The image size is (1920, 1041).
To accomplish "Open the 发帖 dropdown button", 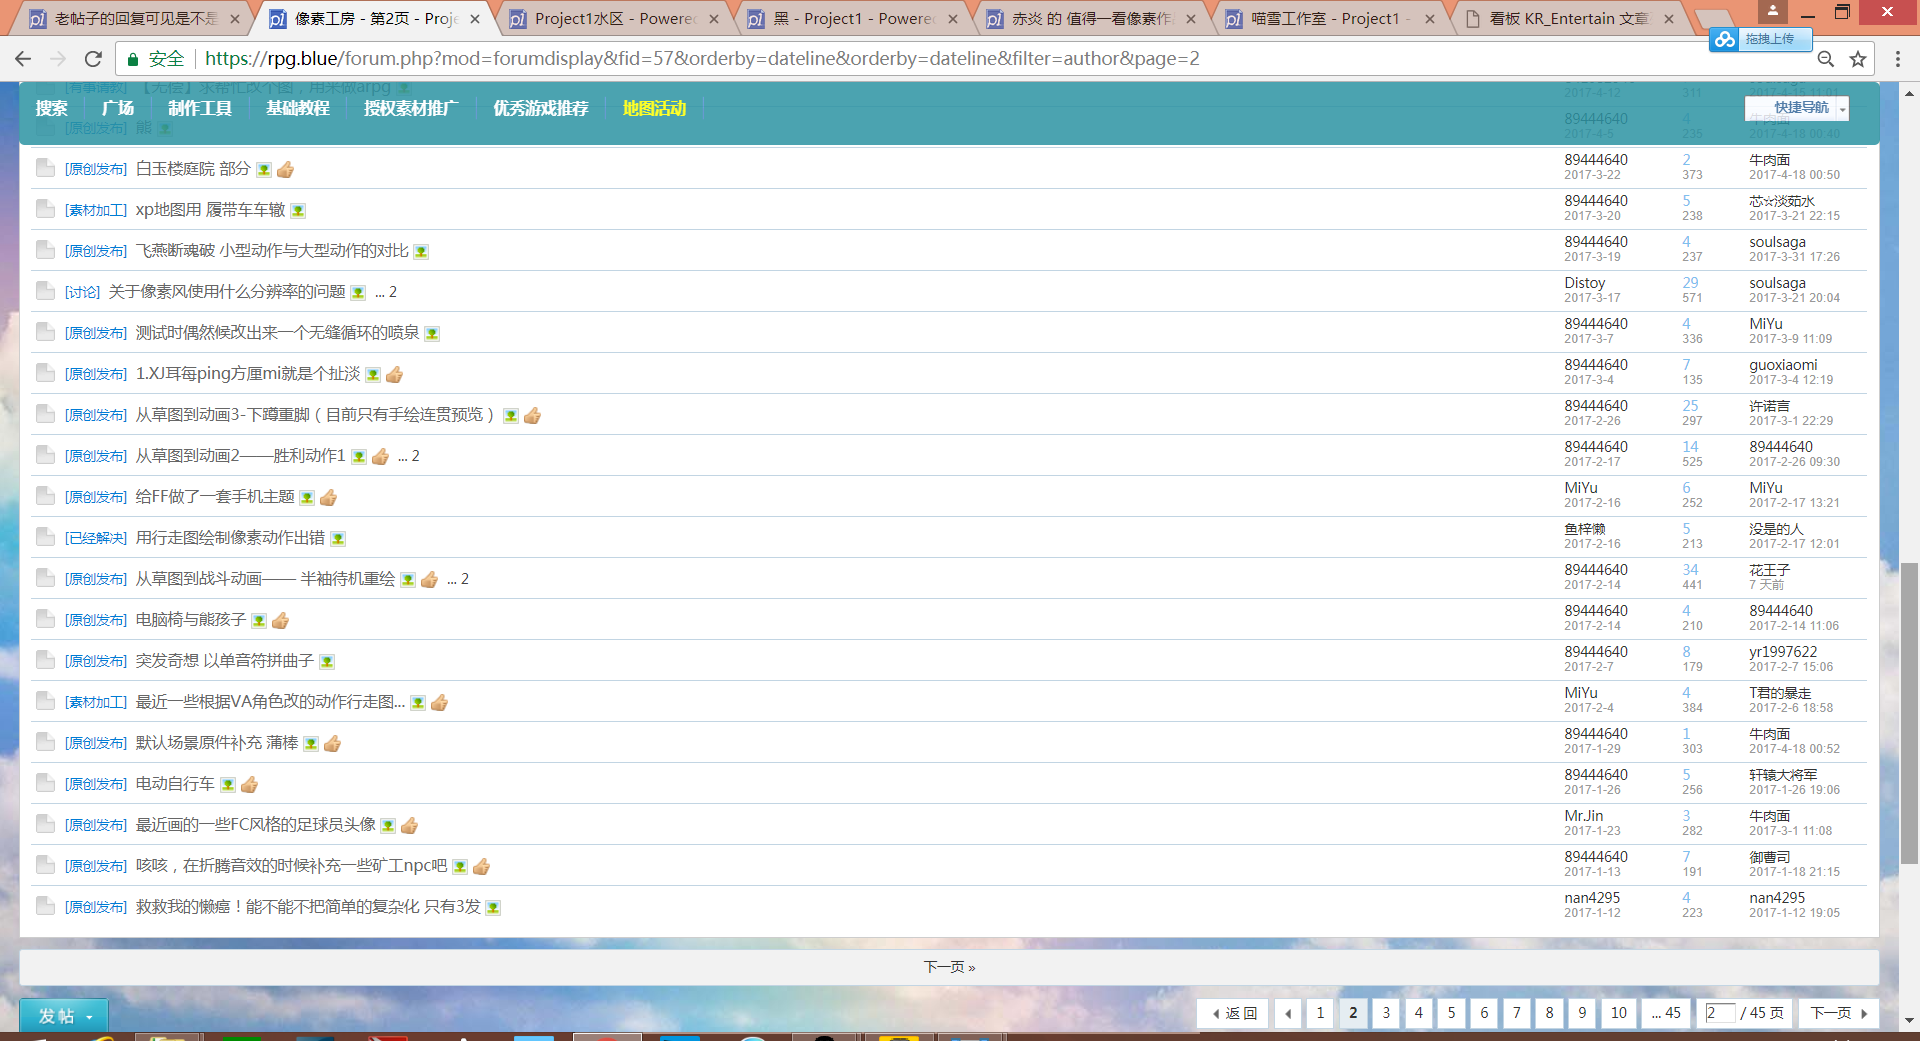I will [64, 1016].
